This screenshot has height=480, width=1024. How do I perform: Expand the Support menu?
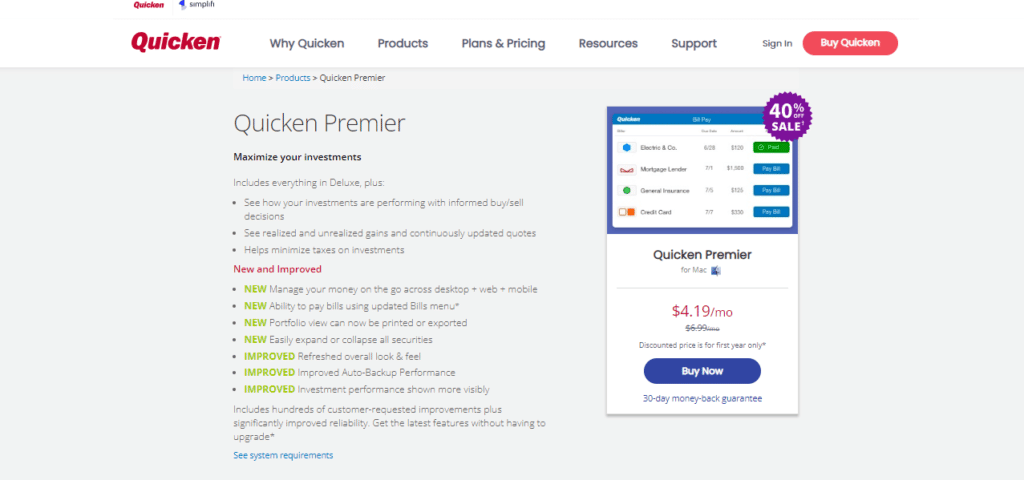click(x=694, y=44)
